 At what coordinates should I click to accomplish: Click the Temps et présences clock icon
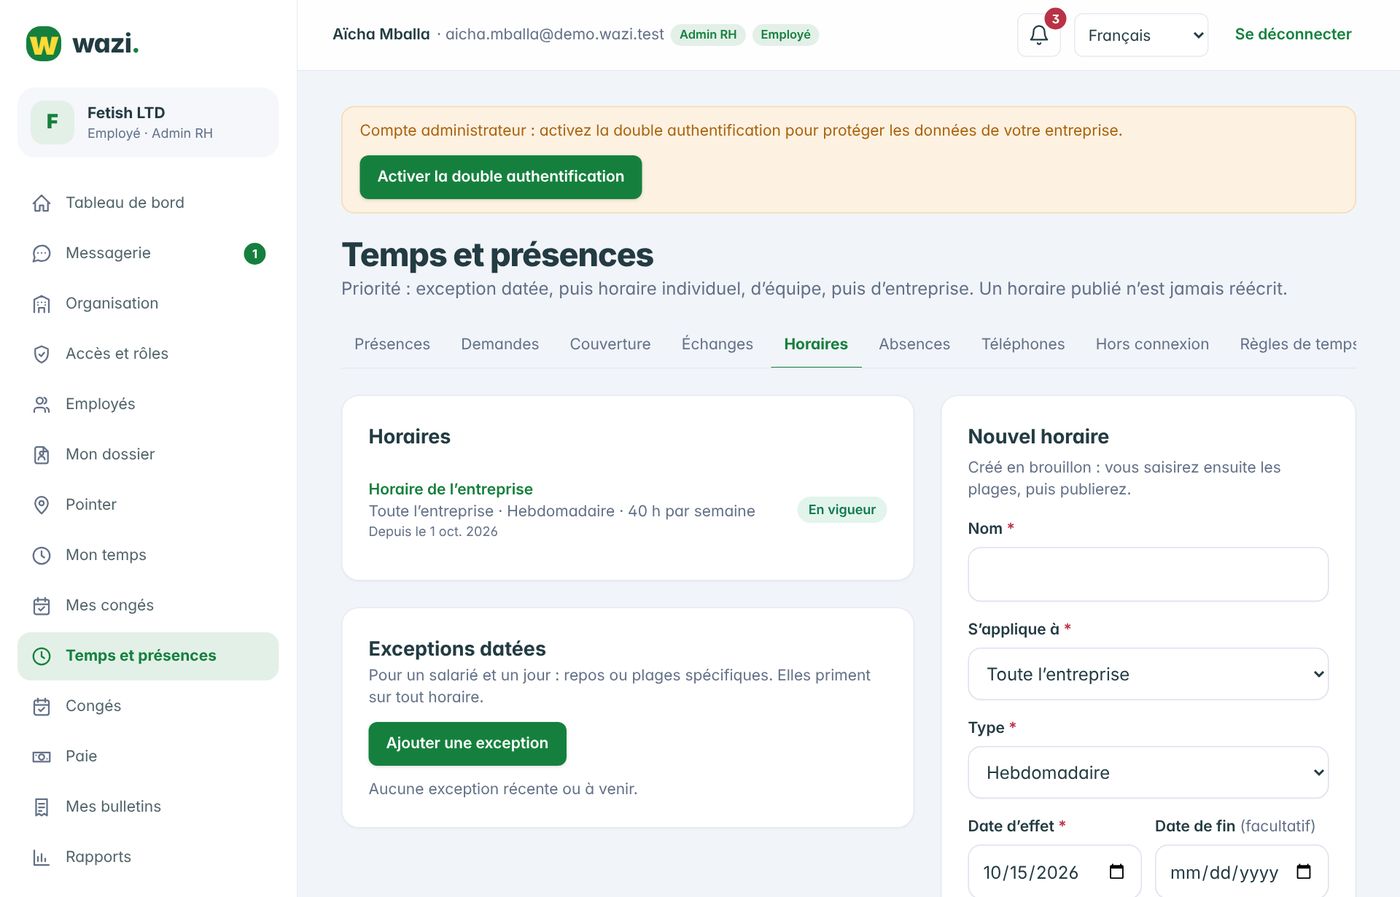[x=41, y=656]
